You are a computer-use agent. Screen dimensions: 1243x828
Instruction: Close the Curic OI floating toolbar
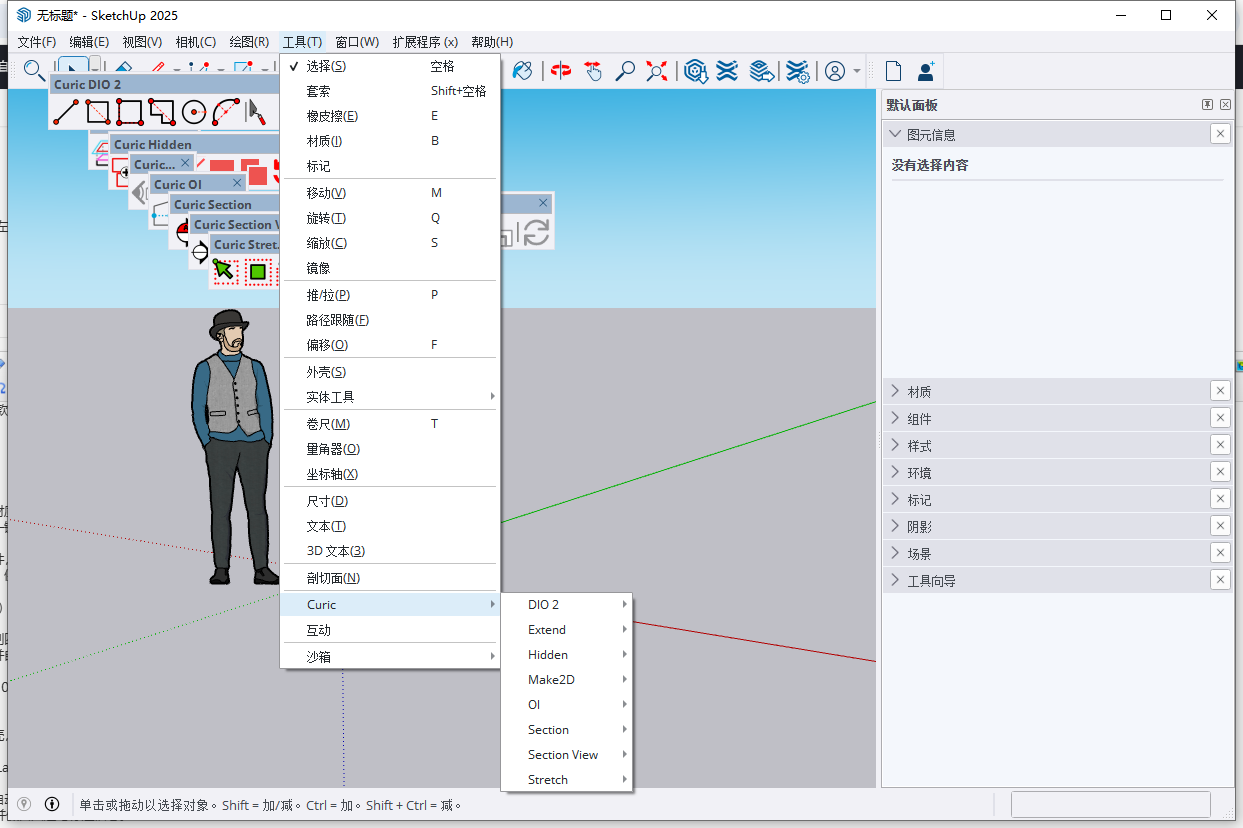[x=237, y=184]
